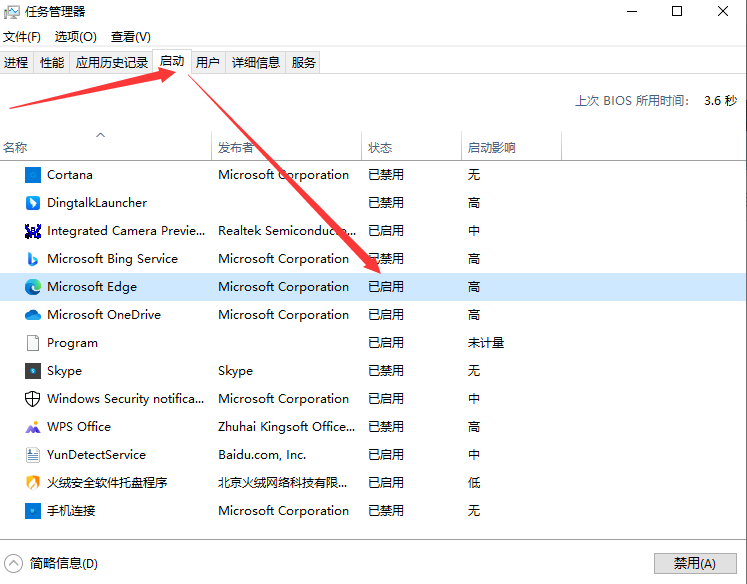Click the 手机连接 app icon
This screenshot has width=747, height=584.
33,511
